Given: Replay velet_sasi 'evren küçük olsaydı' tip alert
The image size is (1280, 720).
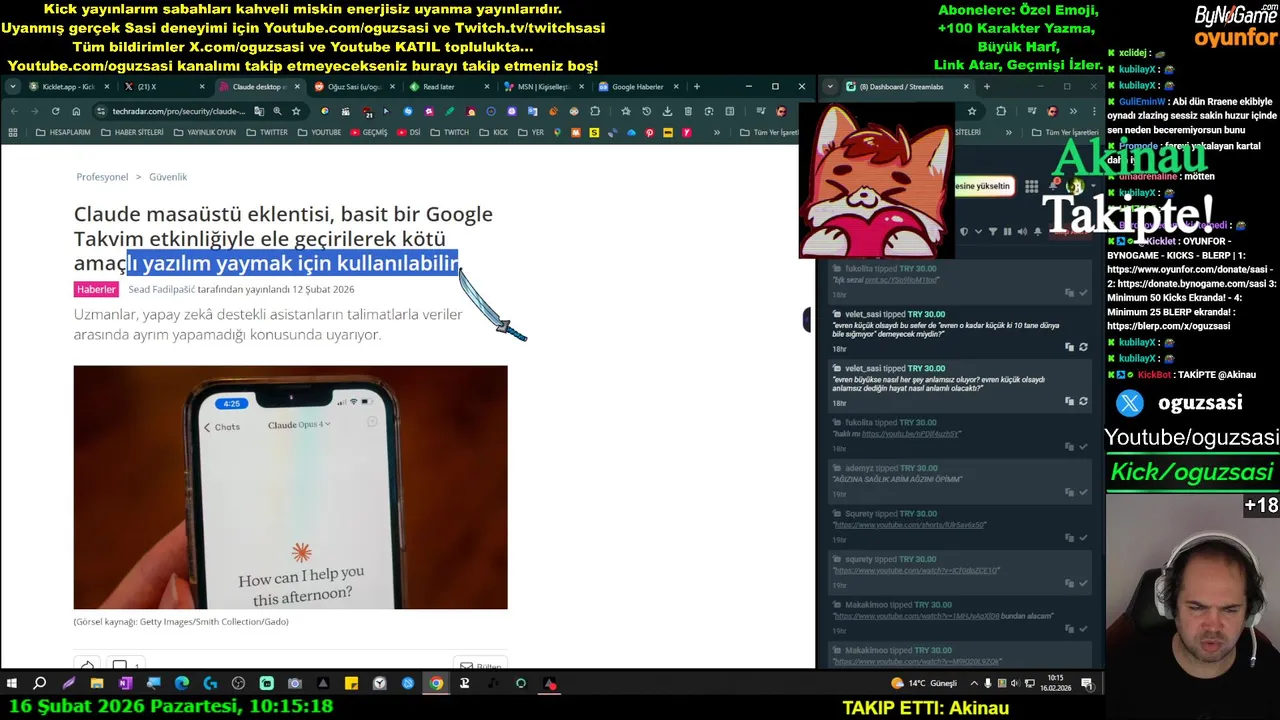Looking at the screenshot, I should (x=1083, y=347).
